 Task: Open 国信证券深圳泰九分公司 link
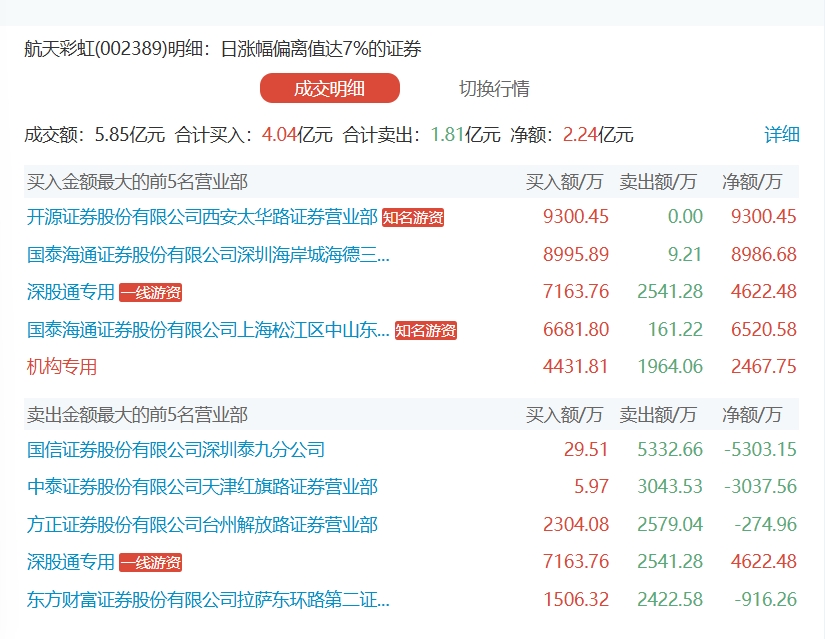(x=176, y=450)
